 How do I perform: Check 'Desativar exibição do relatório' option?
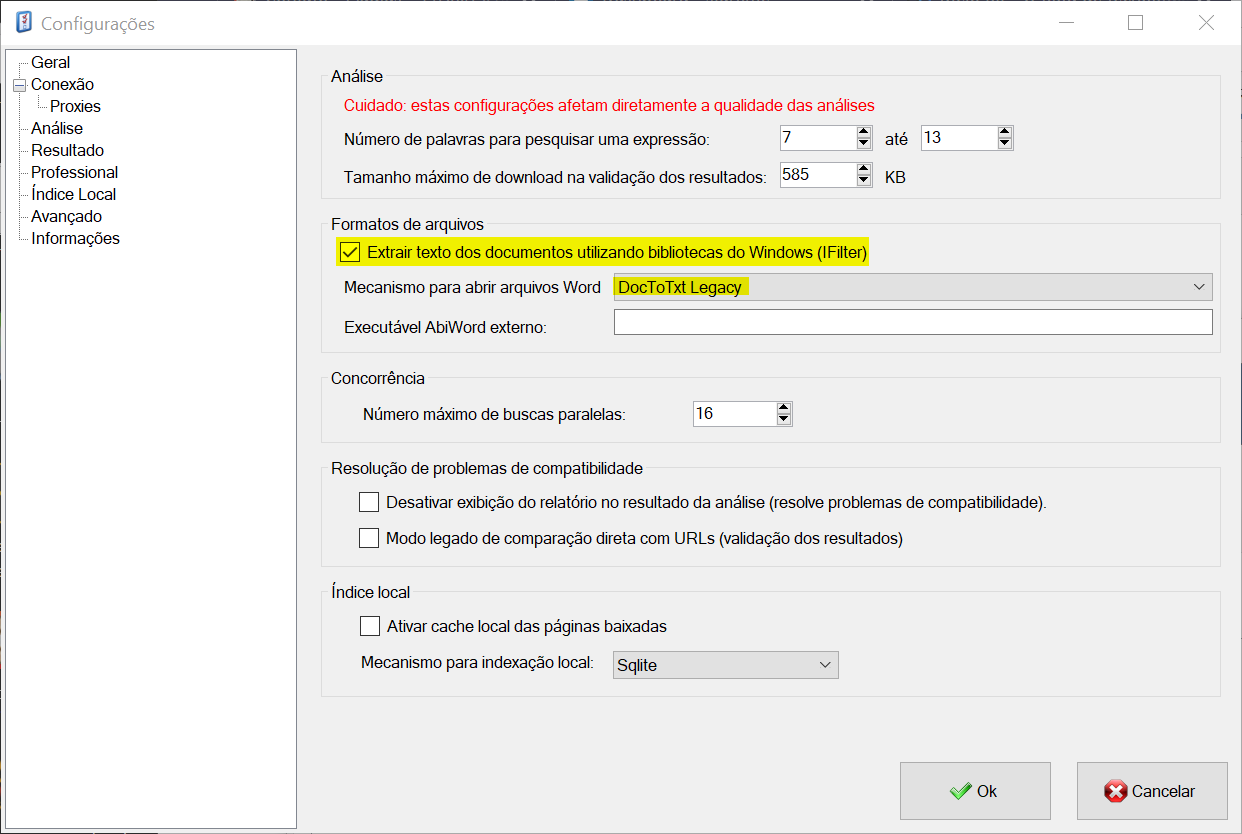point(369,501)
